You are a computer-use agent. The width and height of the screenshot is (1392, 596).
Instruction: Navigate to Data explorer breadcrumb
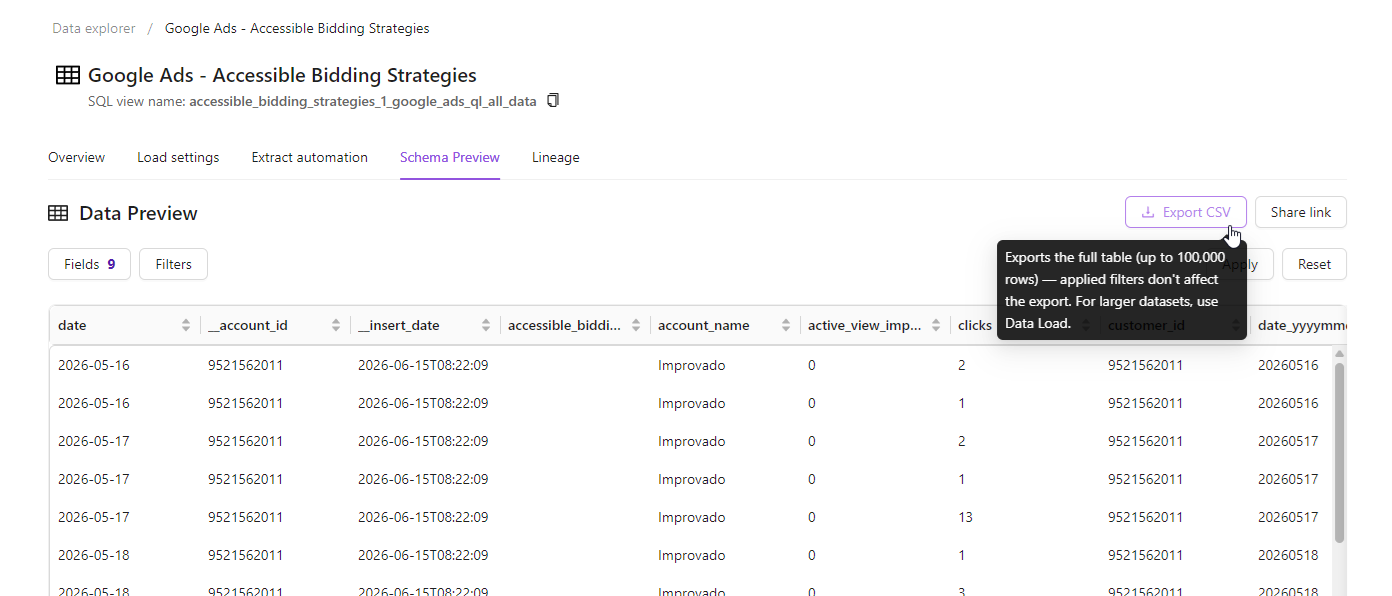click(94, 29)
